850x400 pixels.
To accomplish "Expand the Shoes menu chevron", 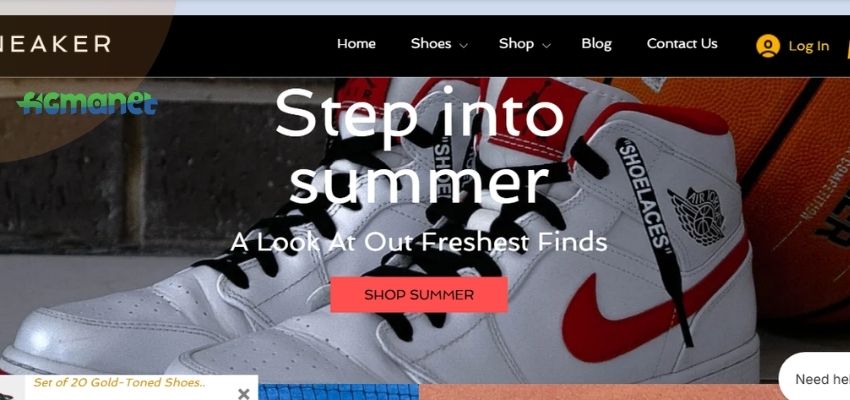I will coord(464,46).
